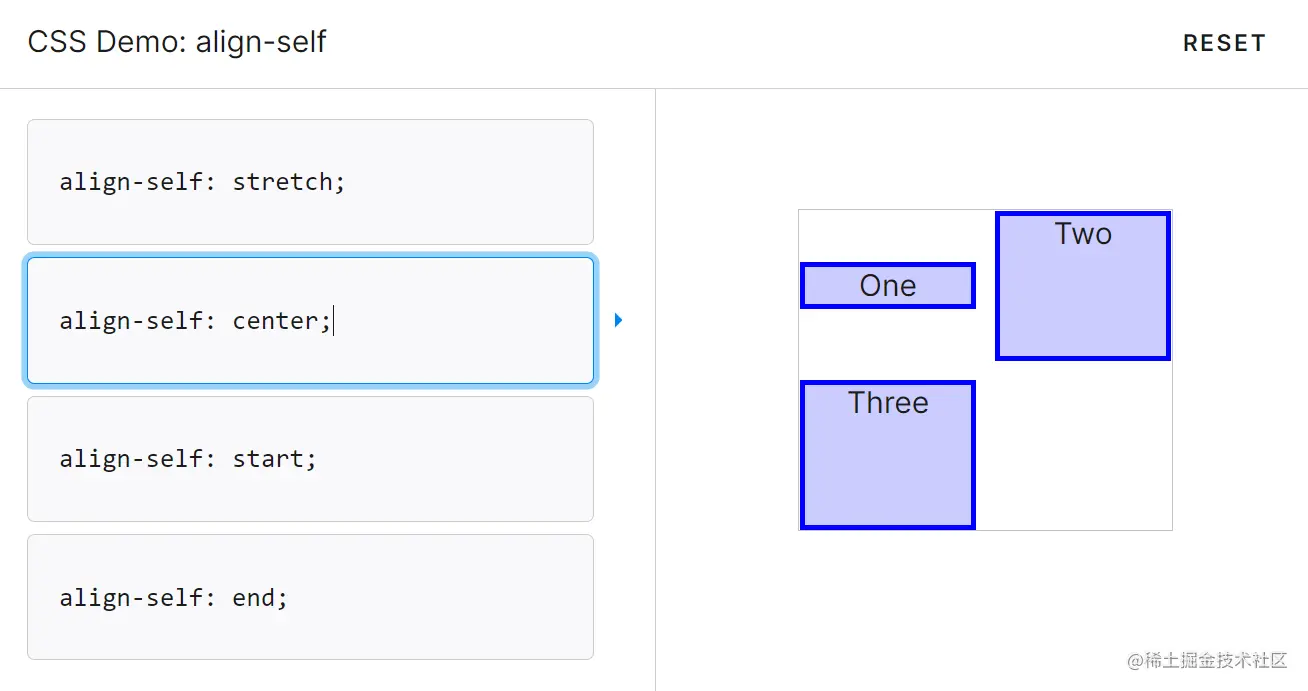
Task: Click the RESET button
Action: tap(1224, 44)
